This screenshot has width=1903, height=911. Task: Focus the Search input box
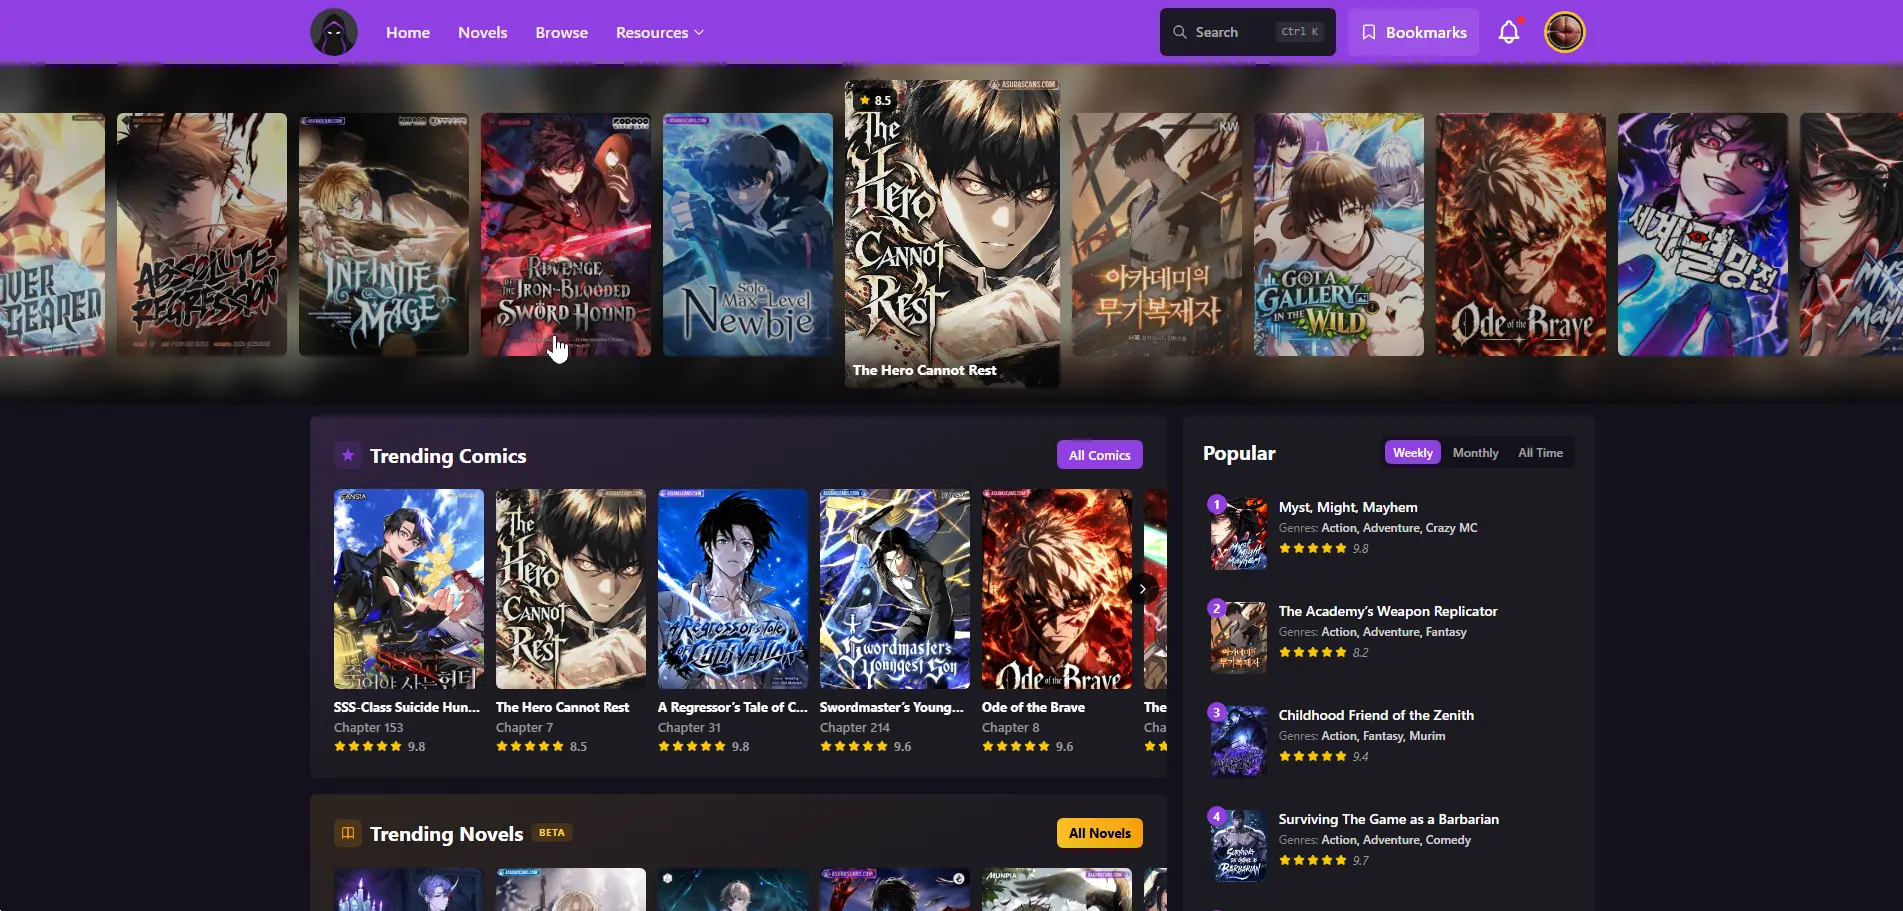click(x=1247, y=32)
